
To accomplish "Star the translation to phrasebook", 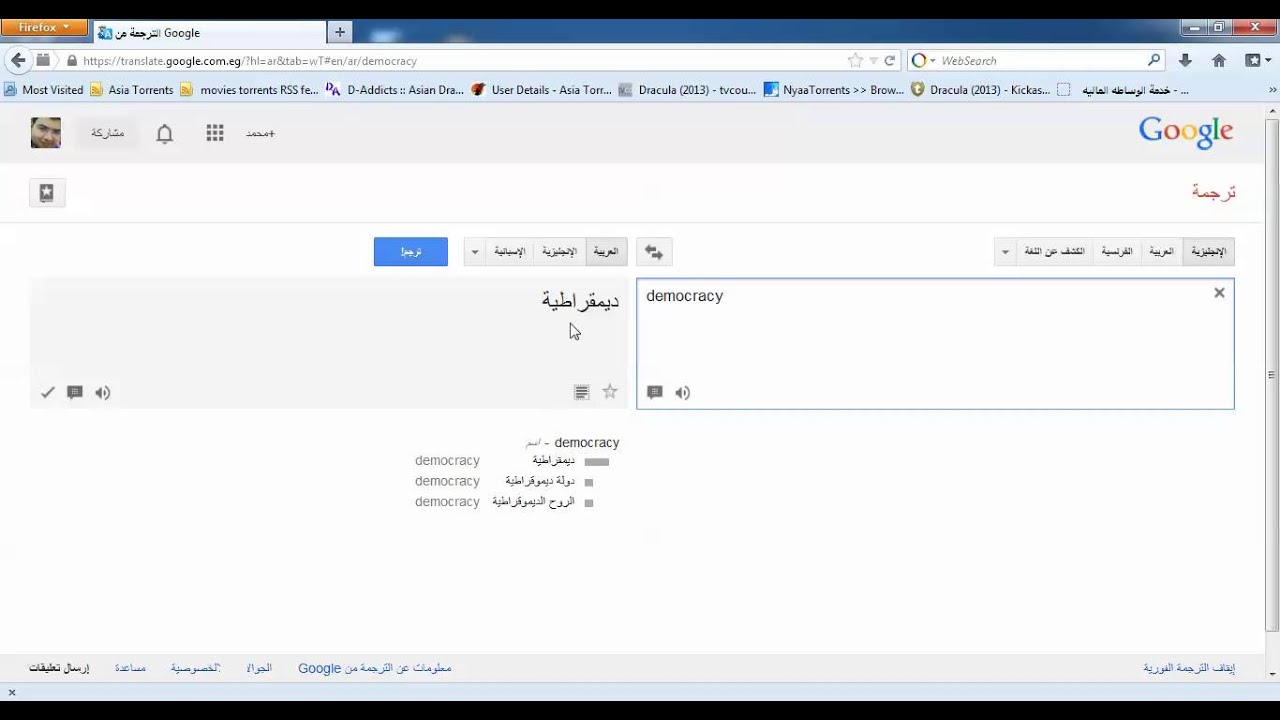I will pyautogui.click(x=610, y=392).
